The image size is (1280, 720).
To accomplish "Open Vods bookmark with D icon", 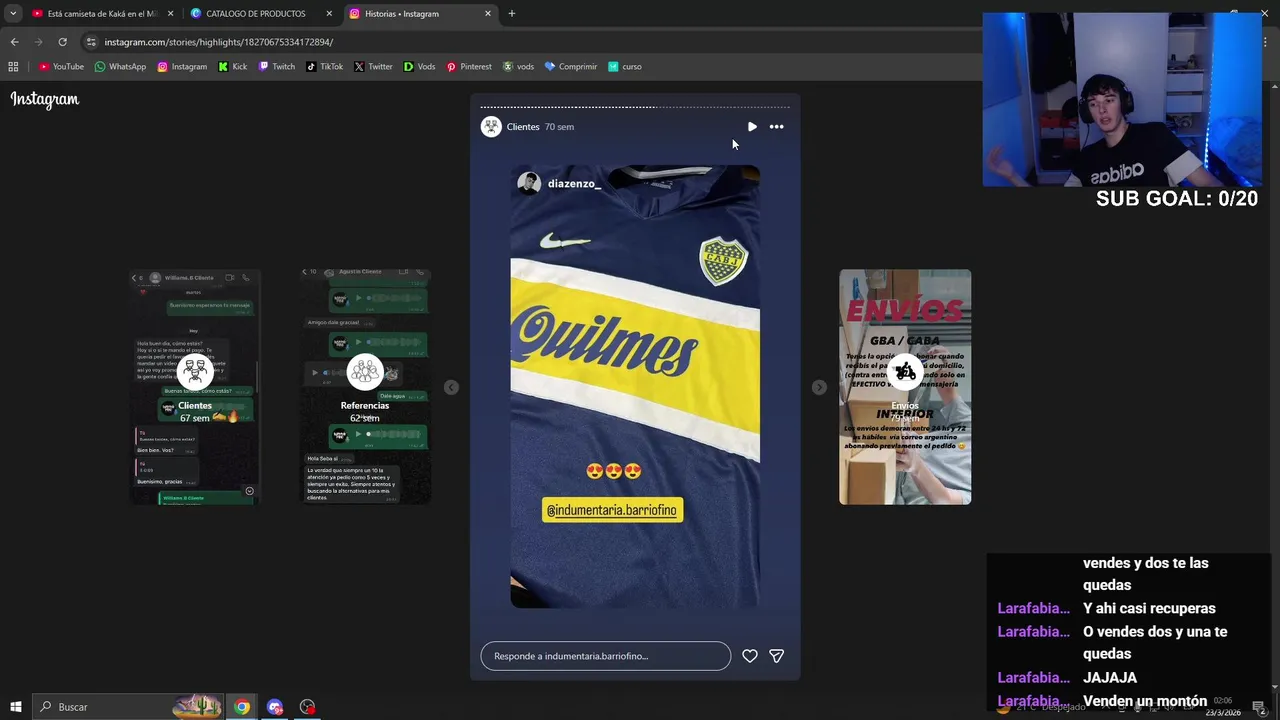I will tap(419, 67).
